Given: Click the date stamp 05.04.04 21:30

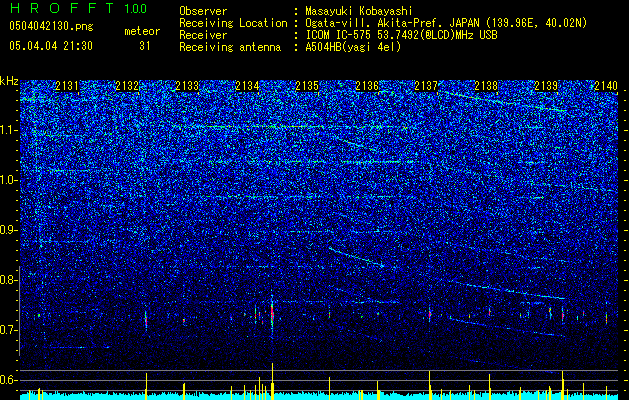Looking at the screenshot, I should tap(51, 46).
